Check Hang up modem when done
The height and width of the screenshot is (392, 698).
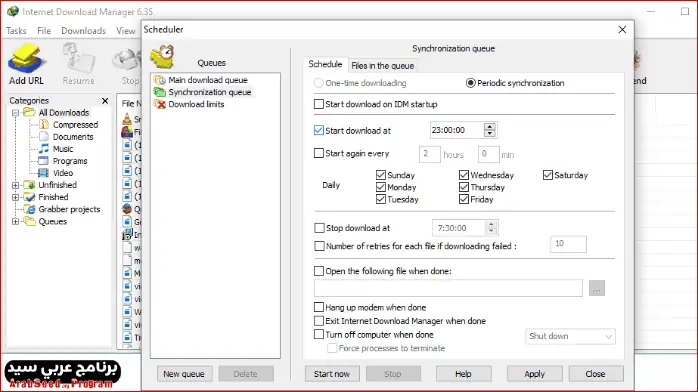point(319,307)
